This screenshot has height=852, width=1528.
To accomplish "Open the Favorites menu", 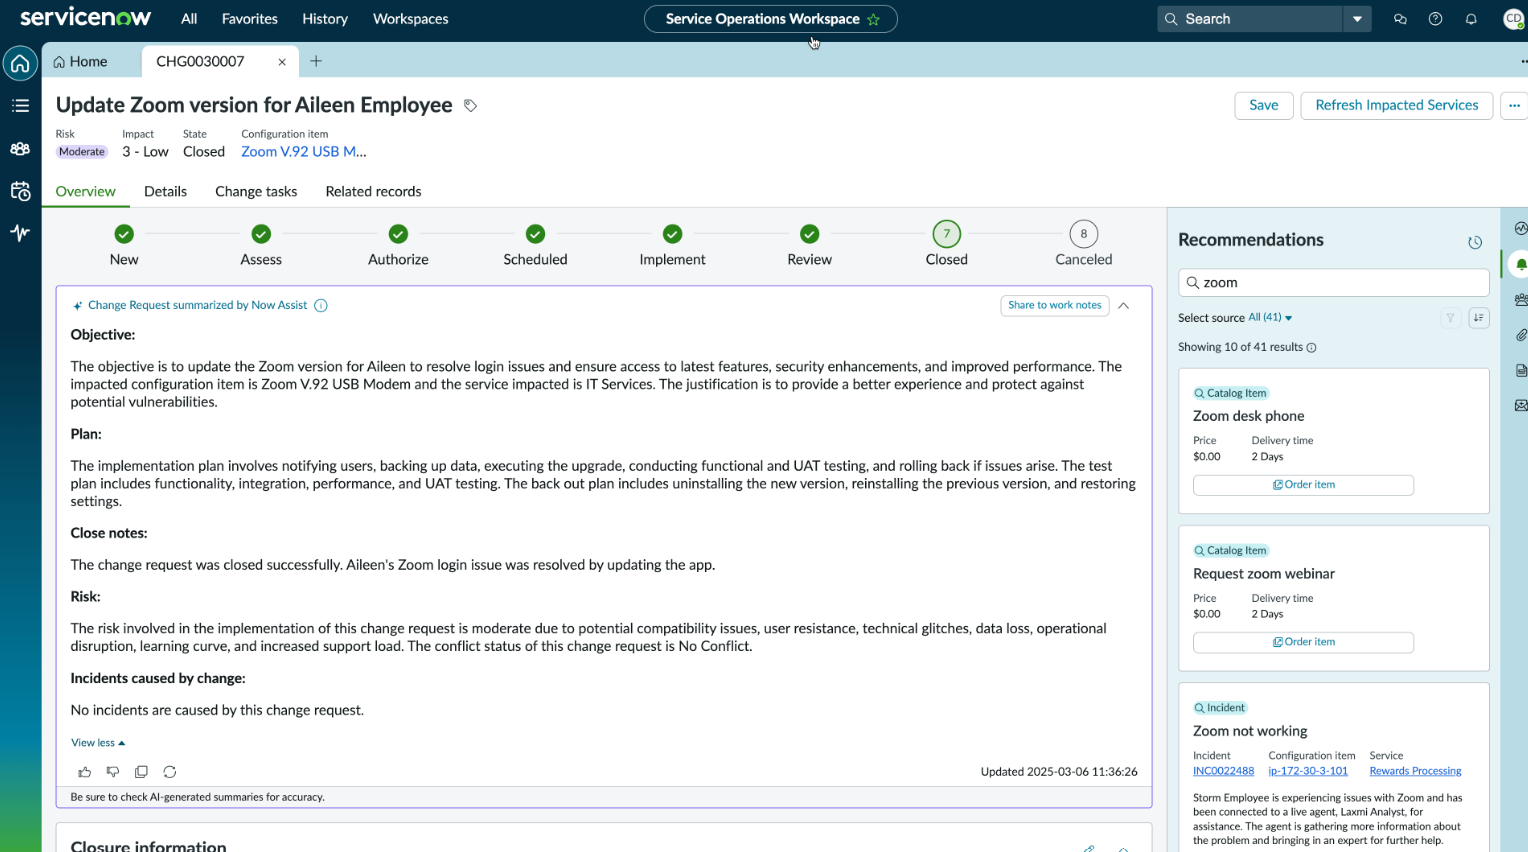I will pos(250,19).
